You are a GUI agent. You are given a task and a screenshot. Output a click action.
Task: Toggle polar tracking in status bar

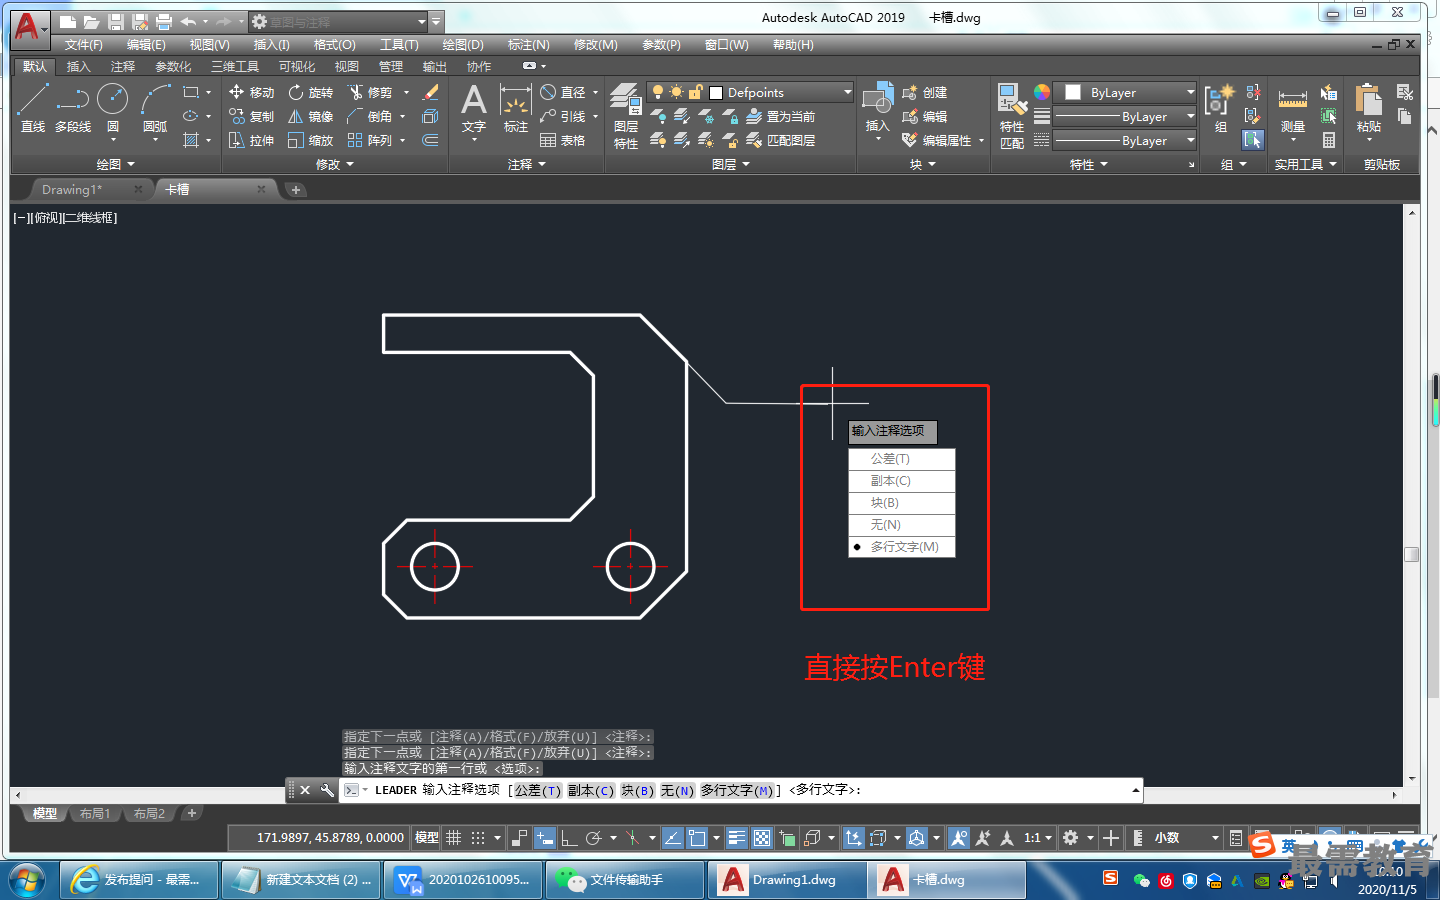pyautogui.click(x=593, y=838)
